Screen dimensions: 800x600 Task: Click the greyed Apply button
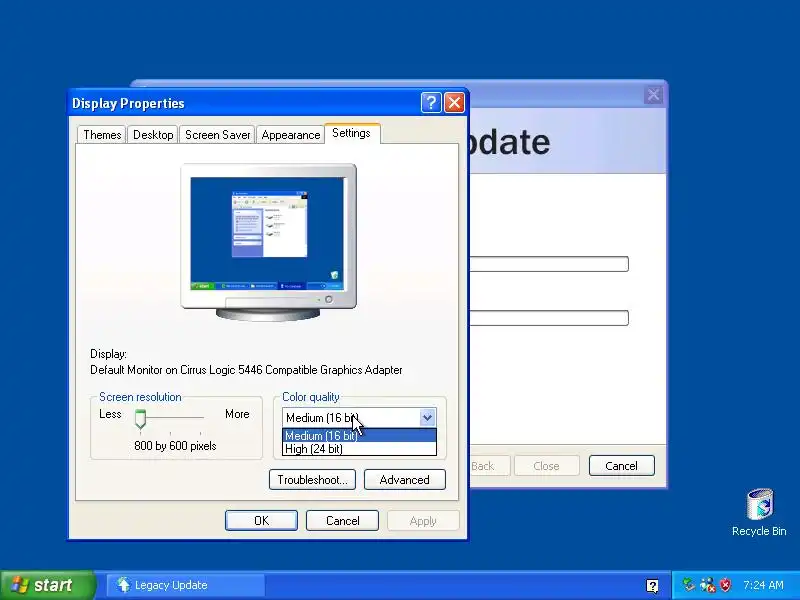pyautogui.click(x=423, y=520)
